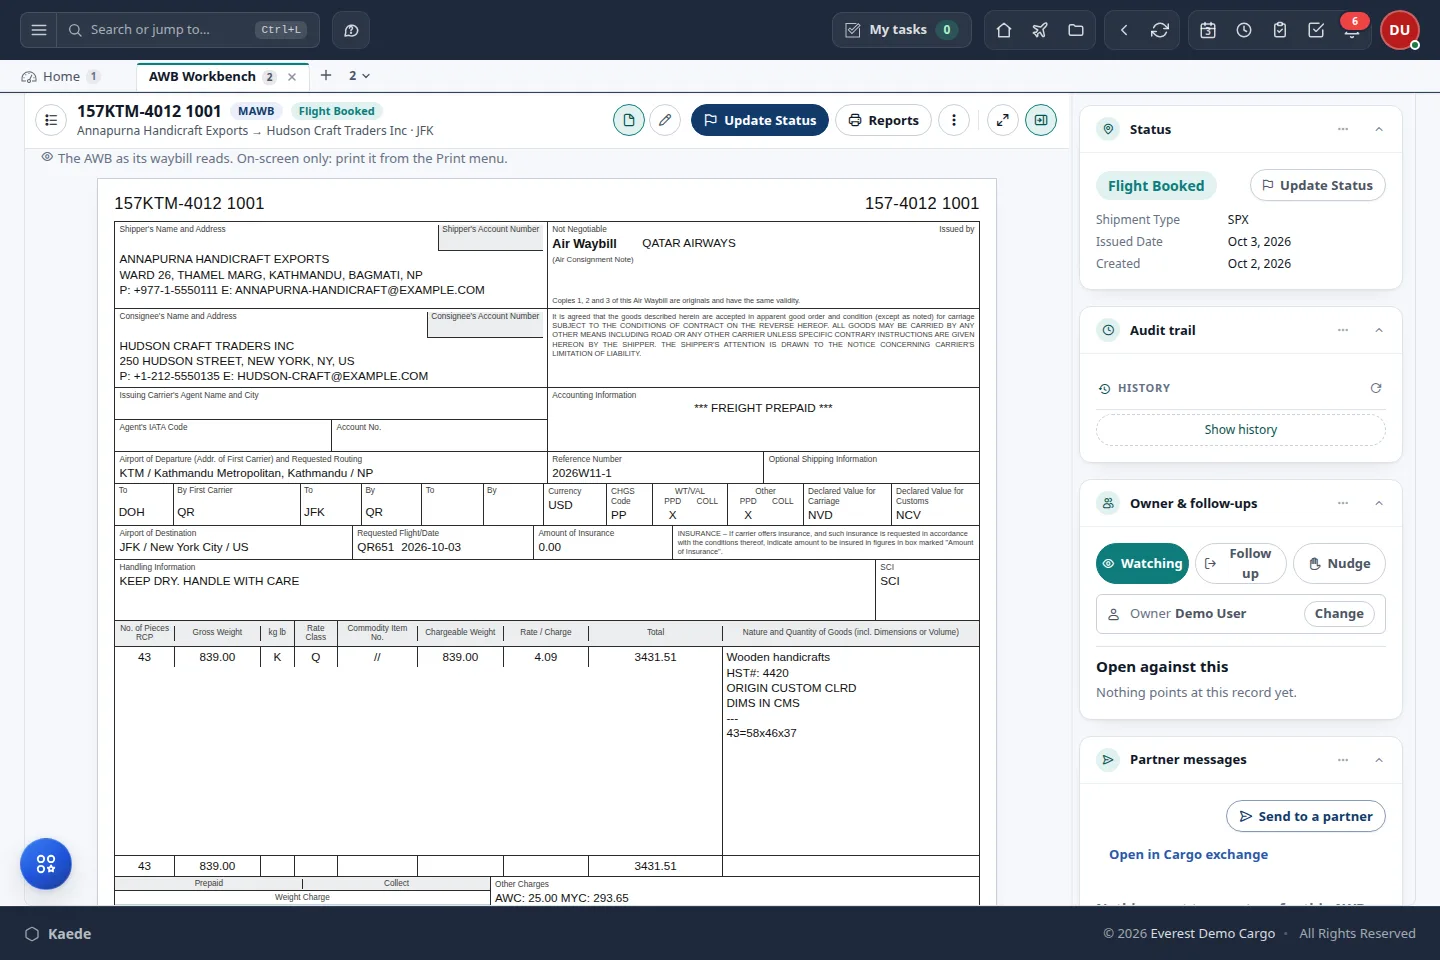
Task: Click the help chat icon beside the search box
Action: [x=351, y=30]
